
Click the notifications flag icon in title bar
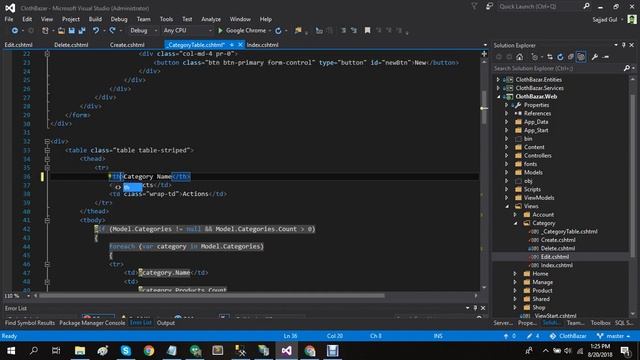(474, 7)
